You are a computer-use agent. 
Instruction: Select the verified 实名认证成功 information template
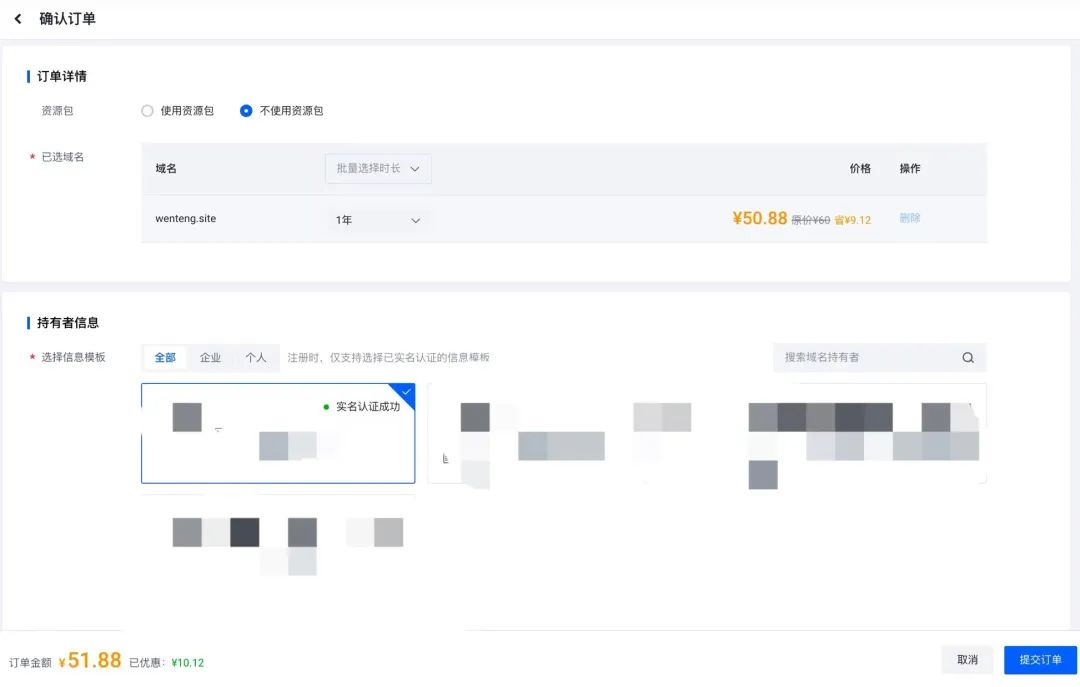coord(278,435)
